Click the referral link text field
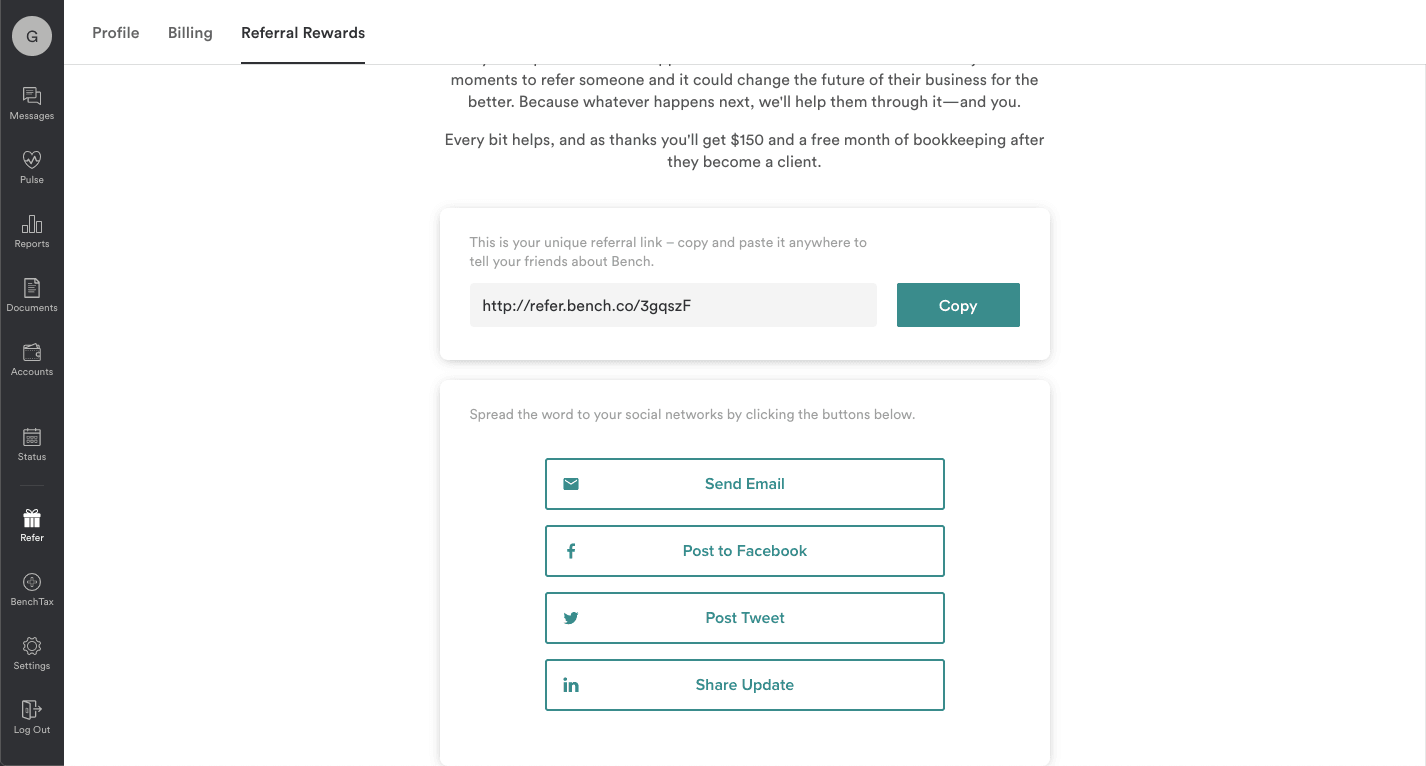This screenshot has width=1426, height=766. (673, 305)
